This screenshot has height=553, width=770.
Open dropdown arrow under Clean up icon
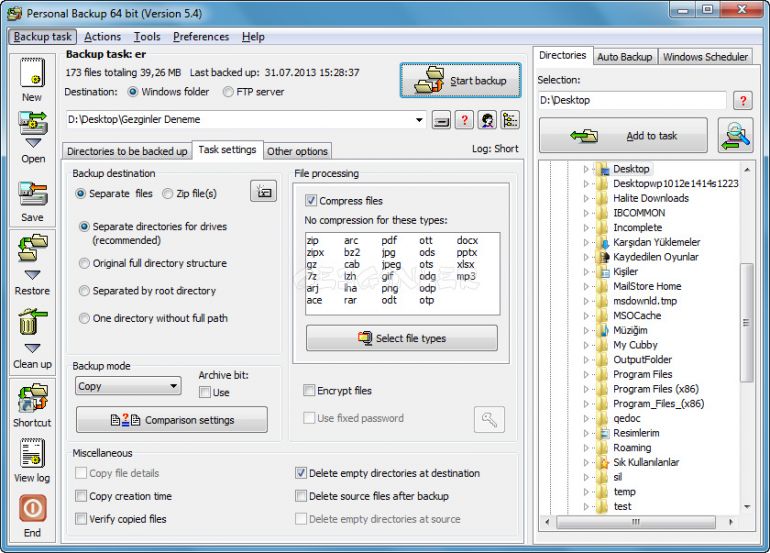pyautogui.click(x=32, y=348)
